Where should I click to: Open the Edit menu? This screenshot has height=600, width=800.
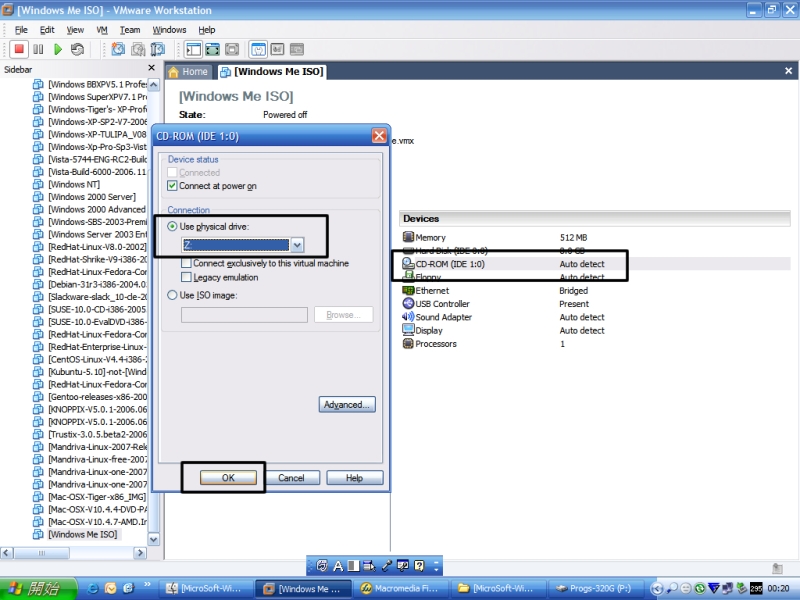click(47, 30)
